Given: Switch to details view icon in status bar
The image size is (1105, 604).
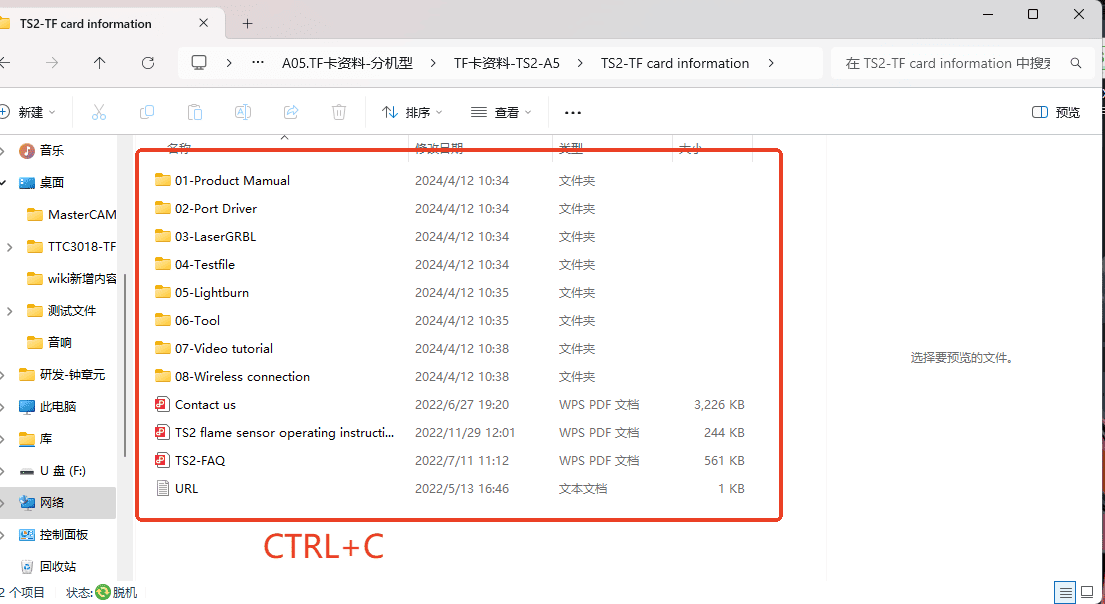Looking at the screenshot, I should [x=1066, y=592].
